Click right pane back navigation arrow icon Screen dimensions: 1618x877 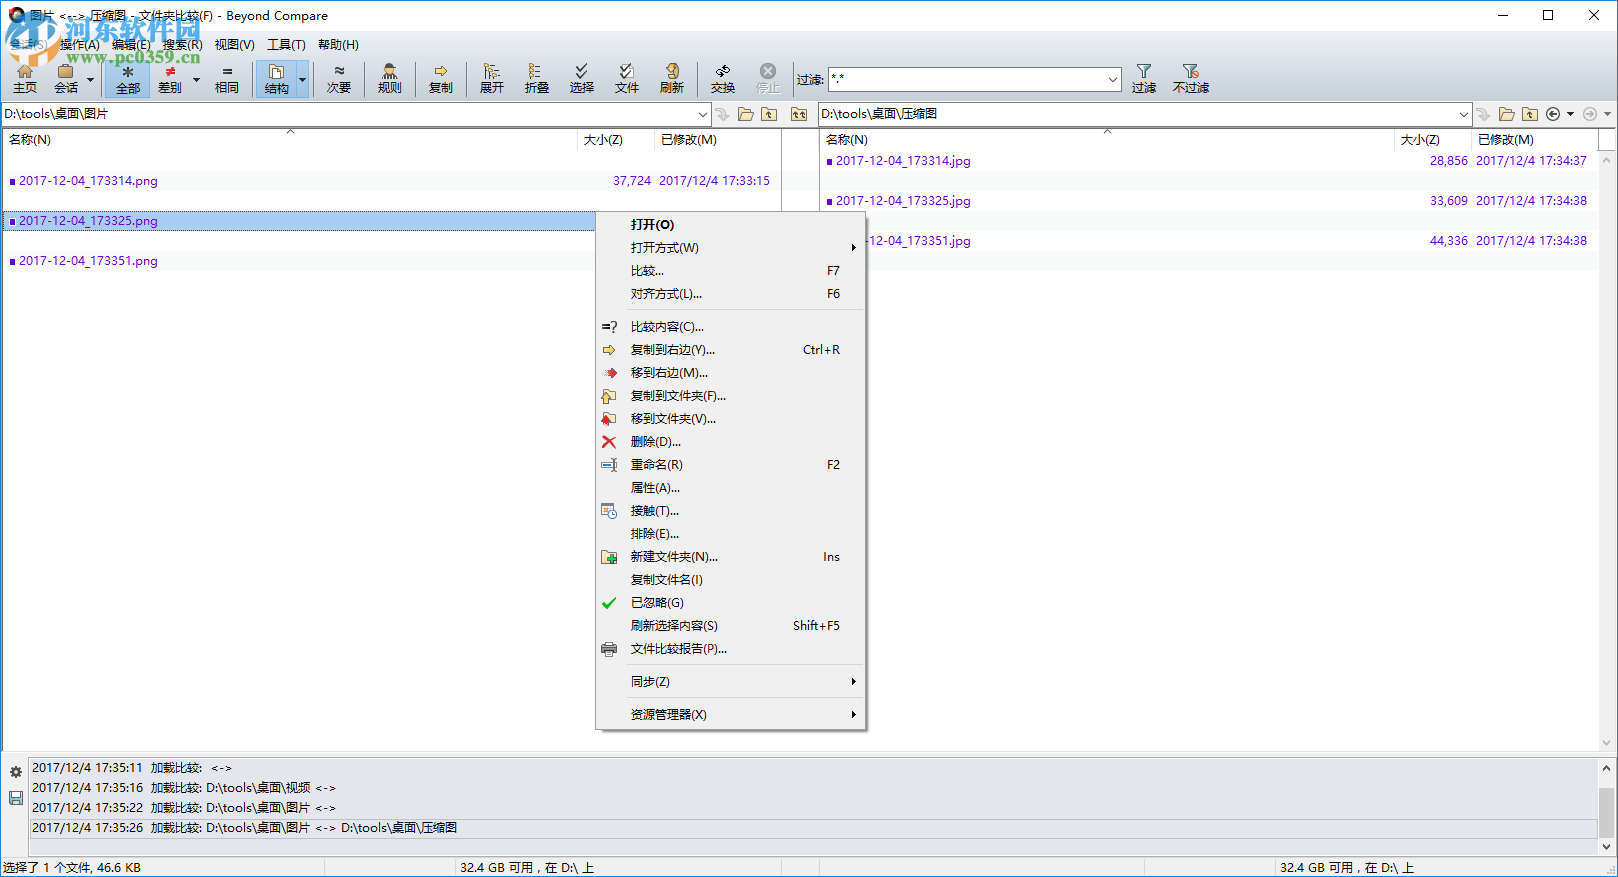coord(1553,114)
